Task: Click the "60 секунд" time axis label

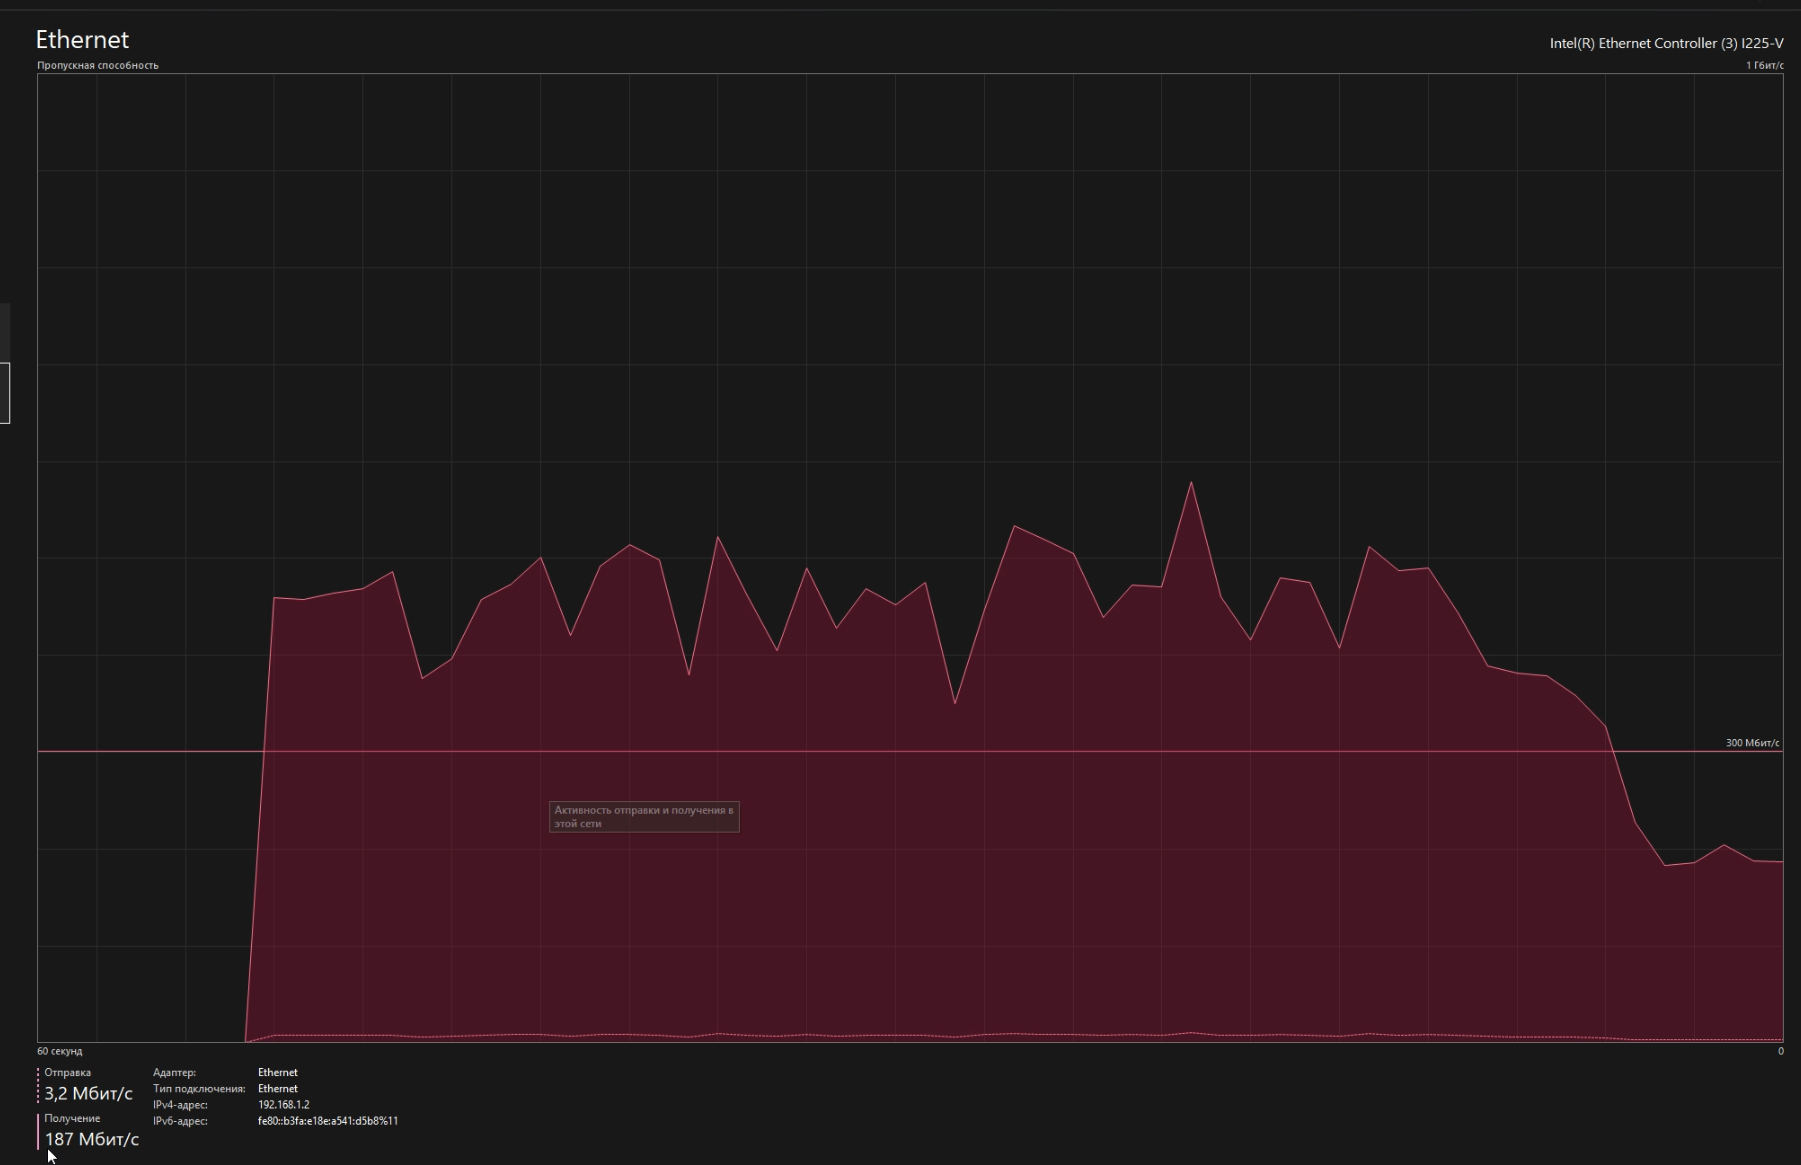Action: pos(60,1051)
